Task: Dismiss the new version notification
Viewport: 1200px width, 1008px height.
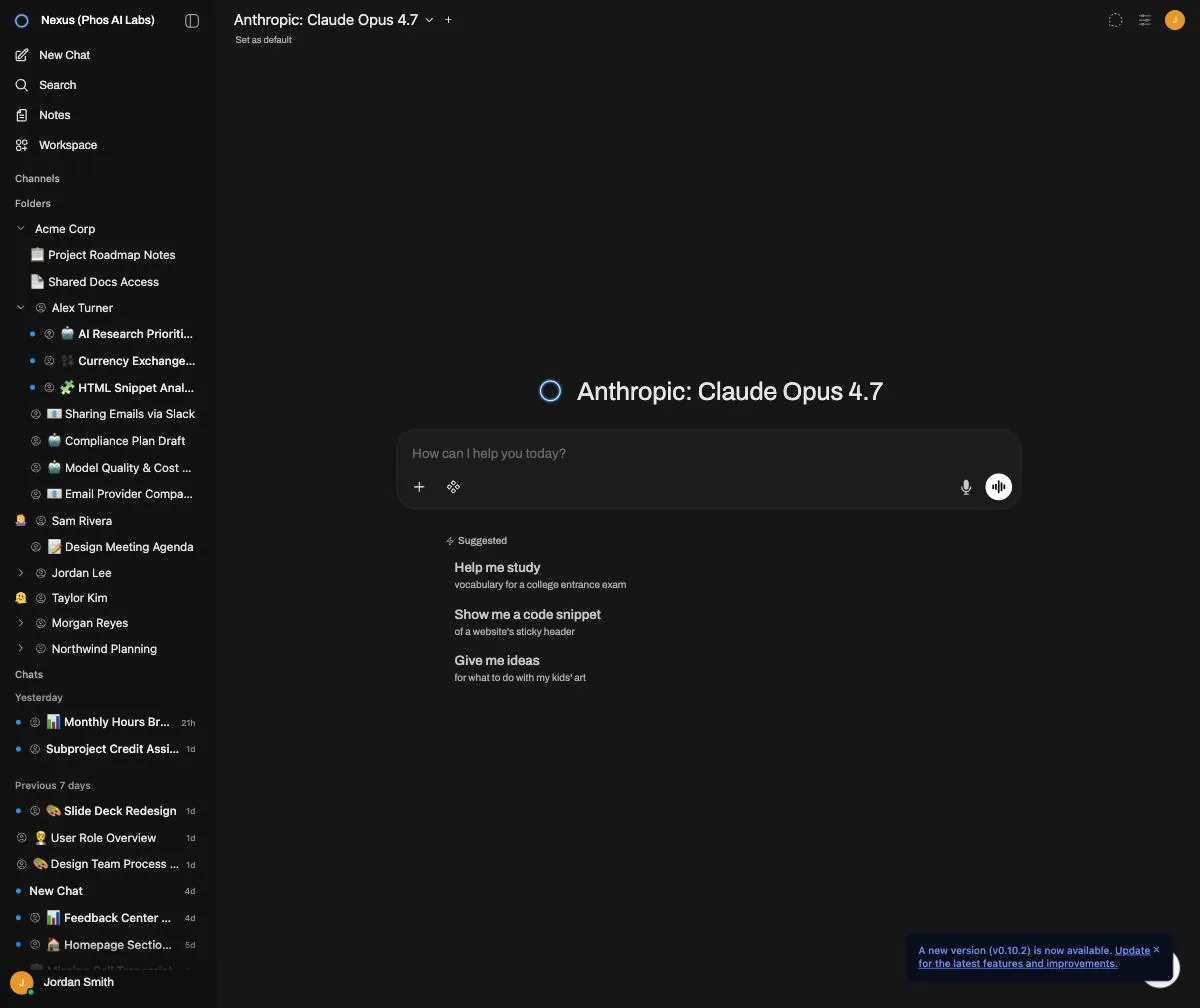Action: click(x=1157, y=950)
